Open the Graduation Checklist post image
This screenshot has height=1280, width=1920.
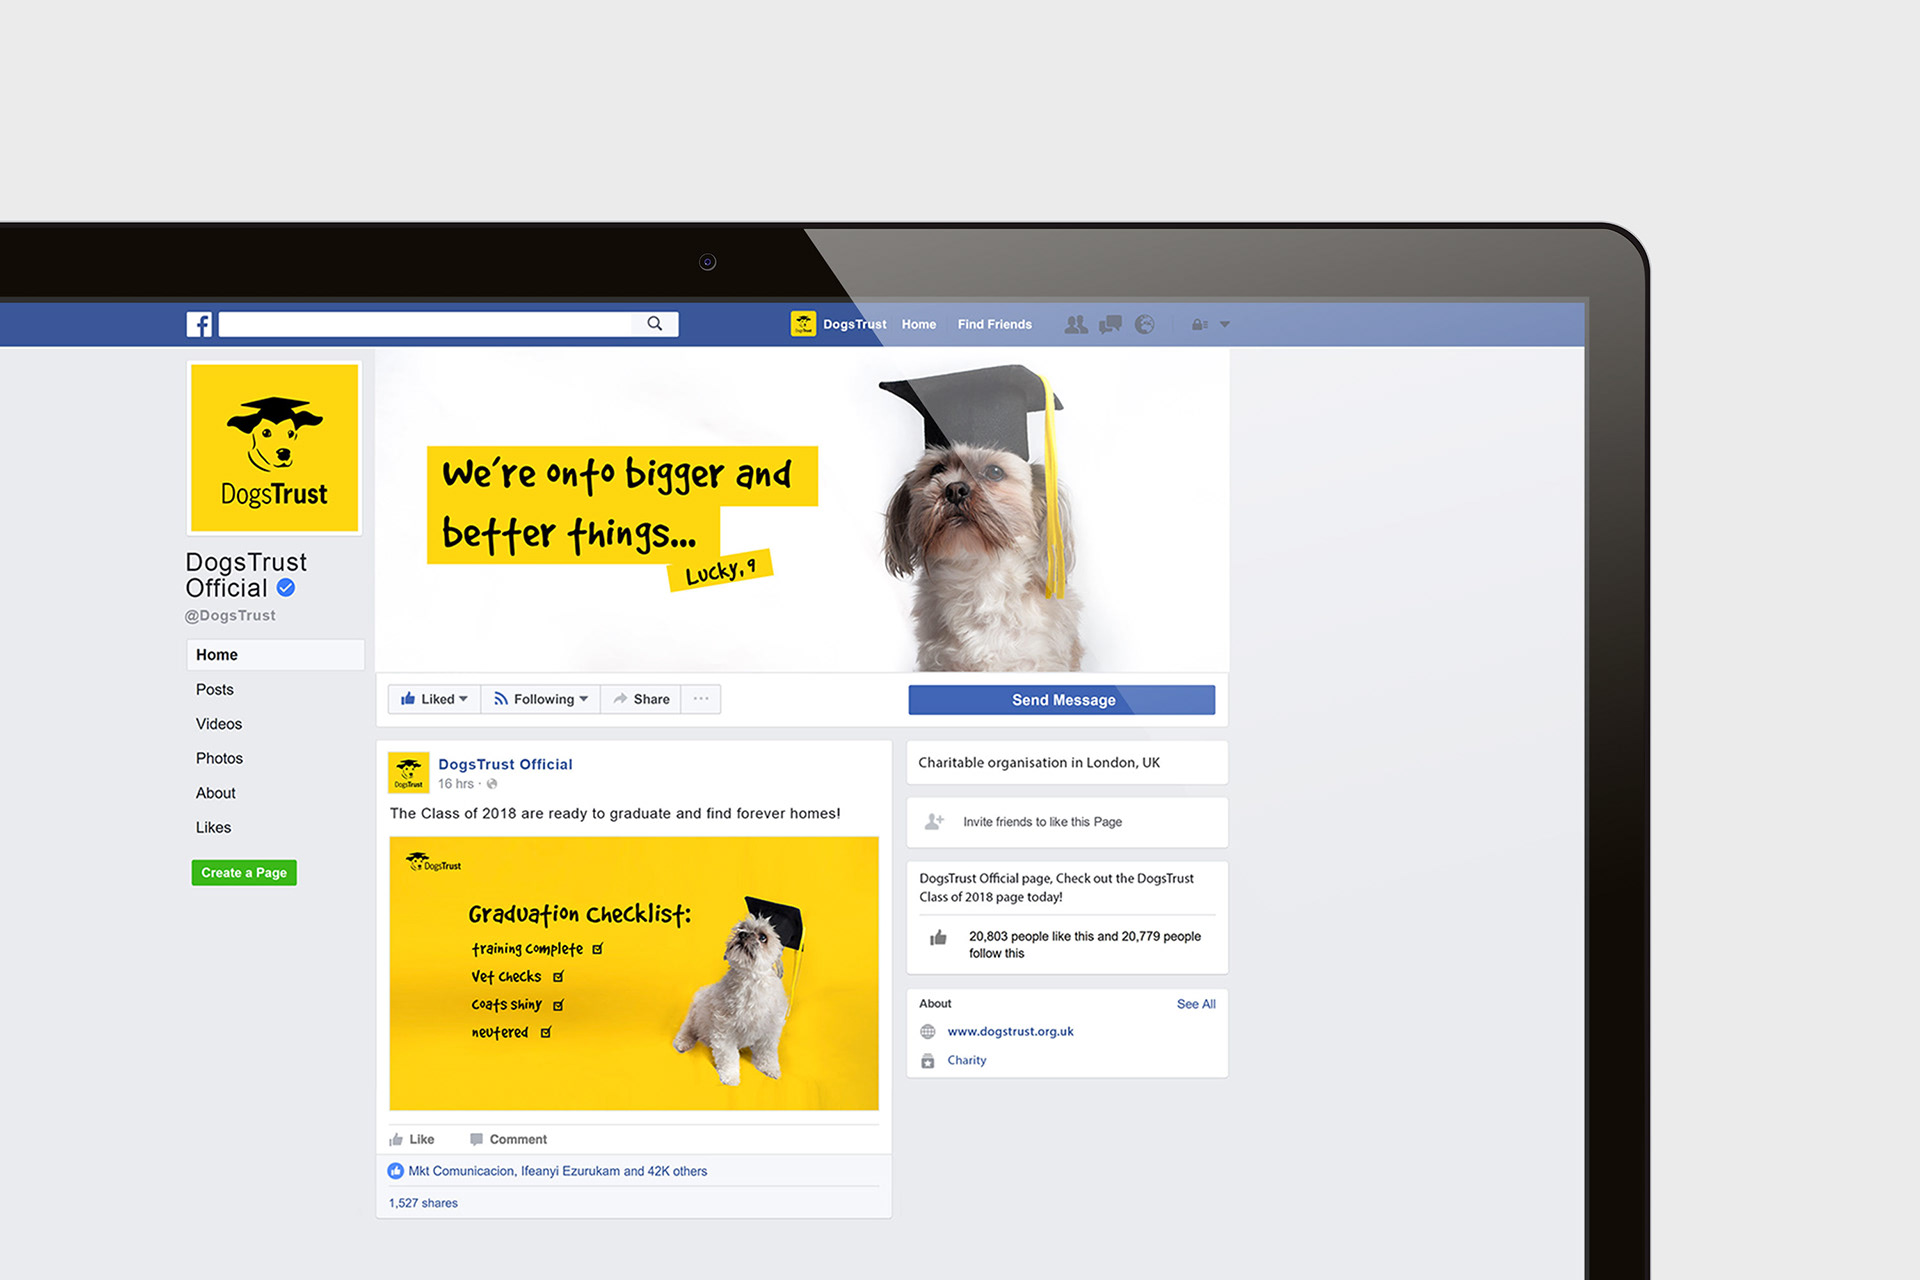coord(634,973)
